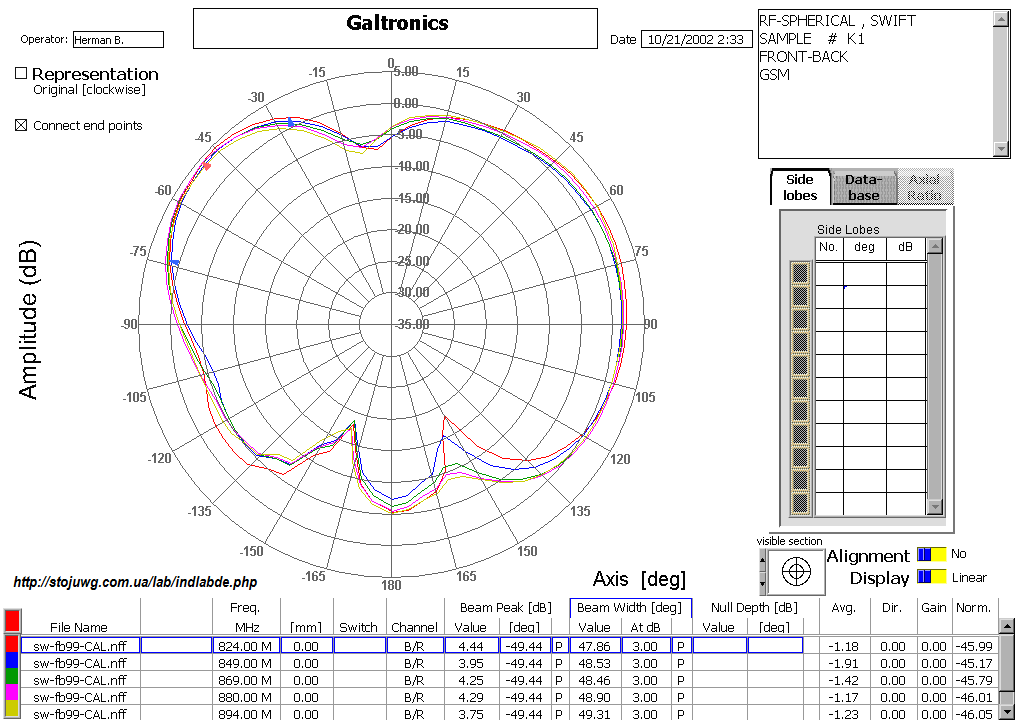Click the Beam Width [deg] column header
Screen dimensions: 1020x728
click(630, 608)
